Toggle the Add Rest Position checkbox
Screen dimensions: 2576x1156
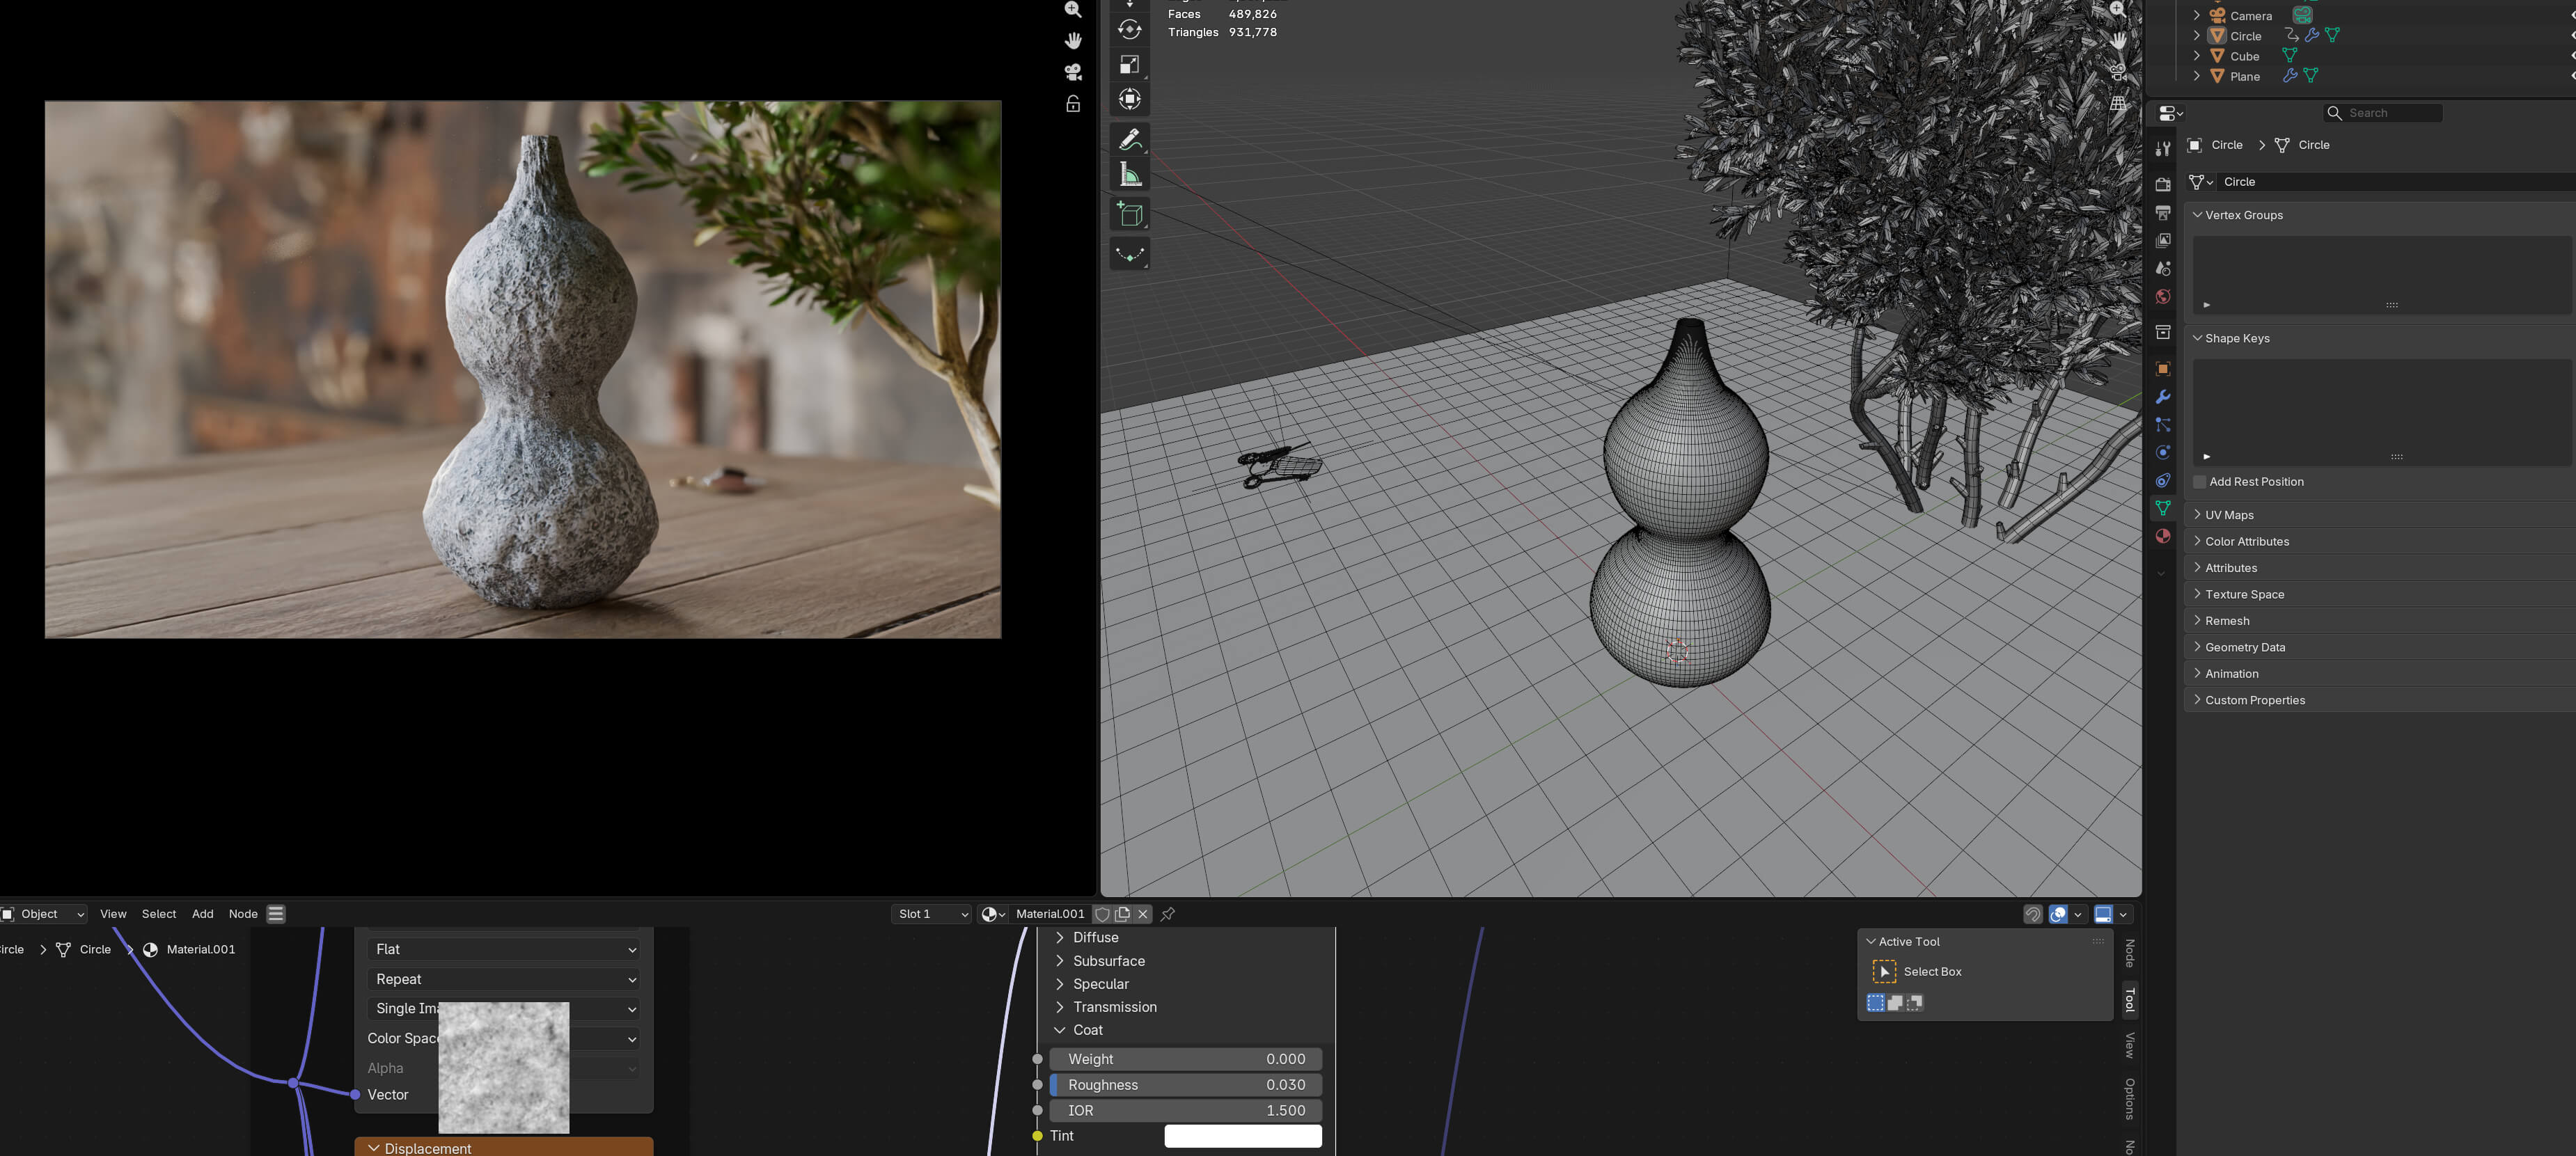(x=2200, y=482)
